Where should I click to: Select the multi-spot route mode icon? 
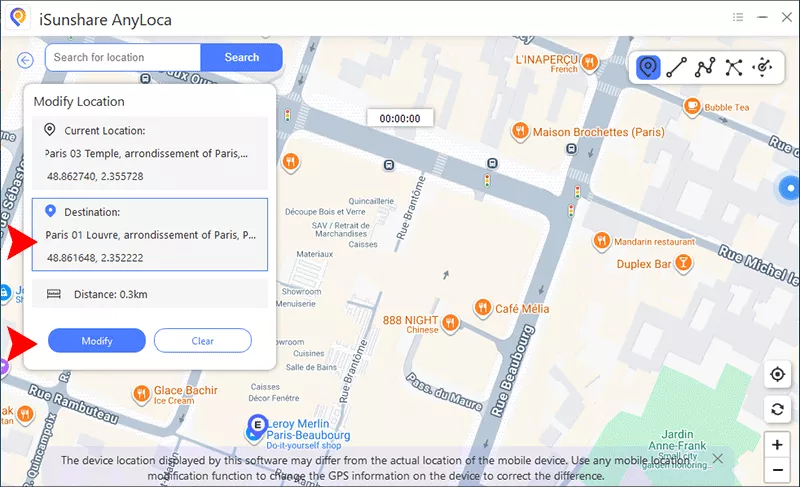pos(705,67)
